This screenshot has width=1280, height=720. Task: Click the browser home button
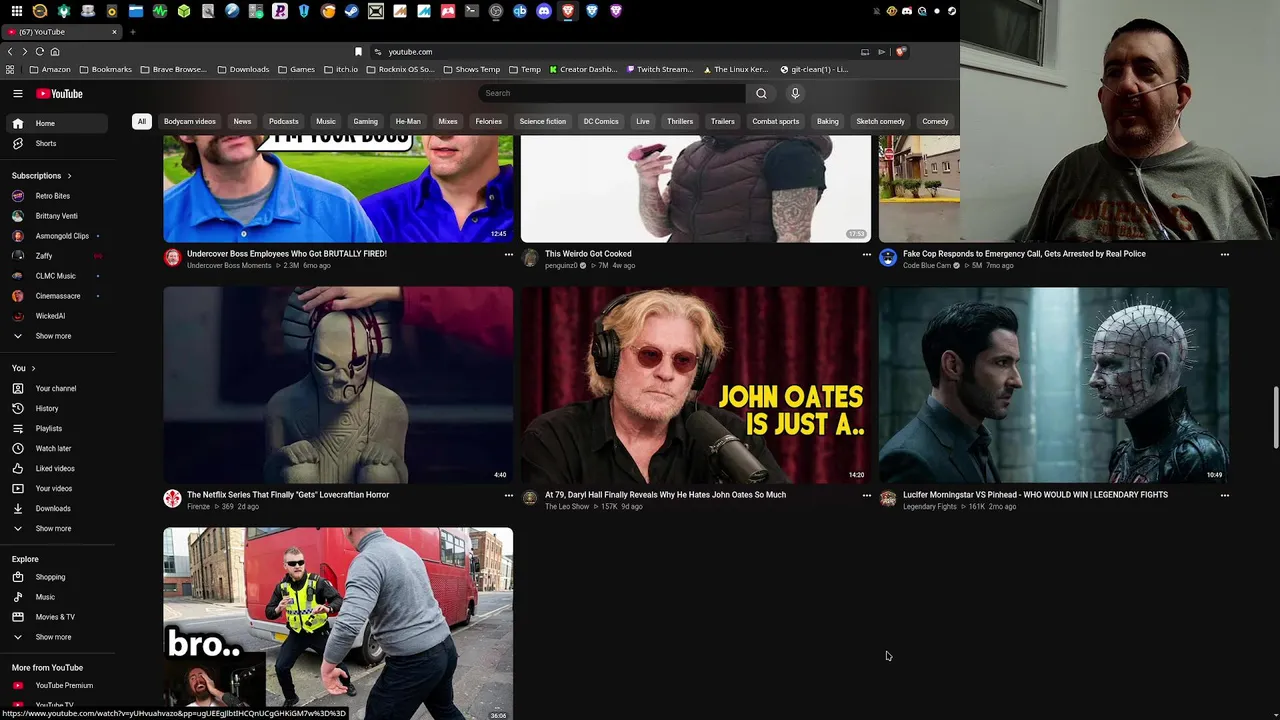(x=55, y=51)
